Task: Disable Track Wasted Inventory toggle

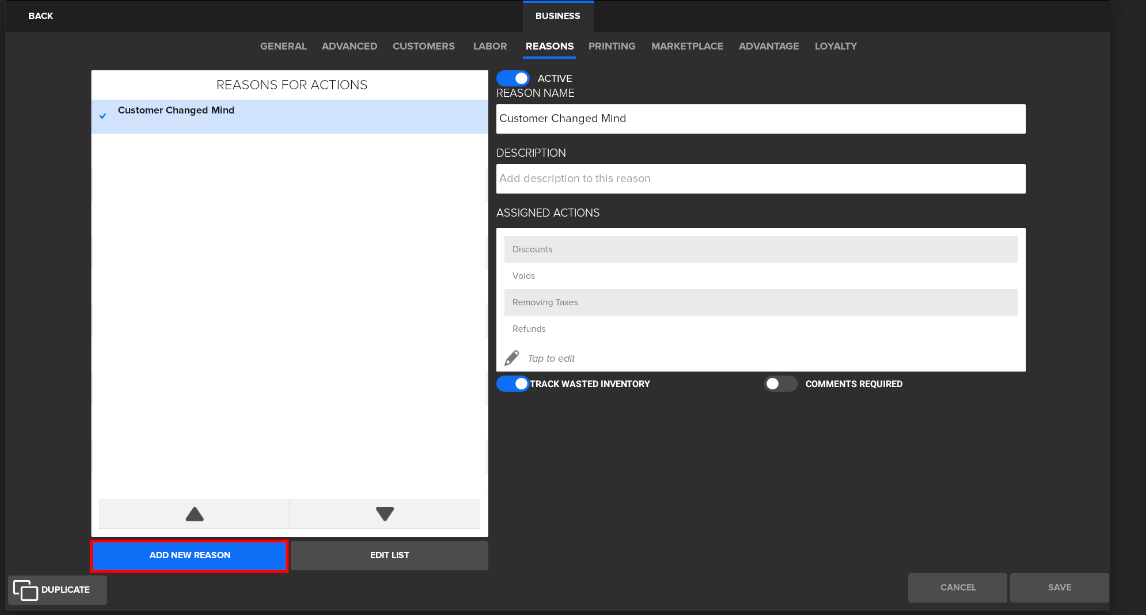Action: click(513, 384)
